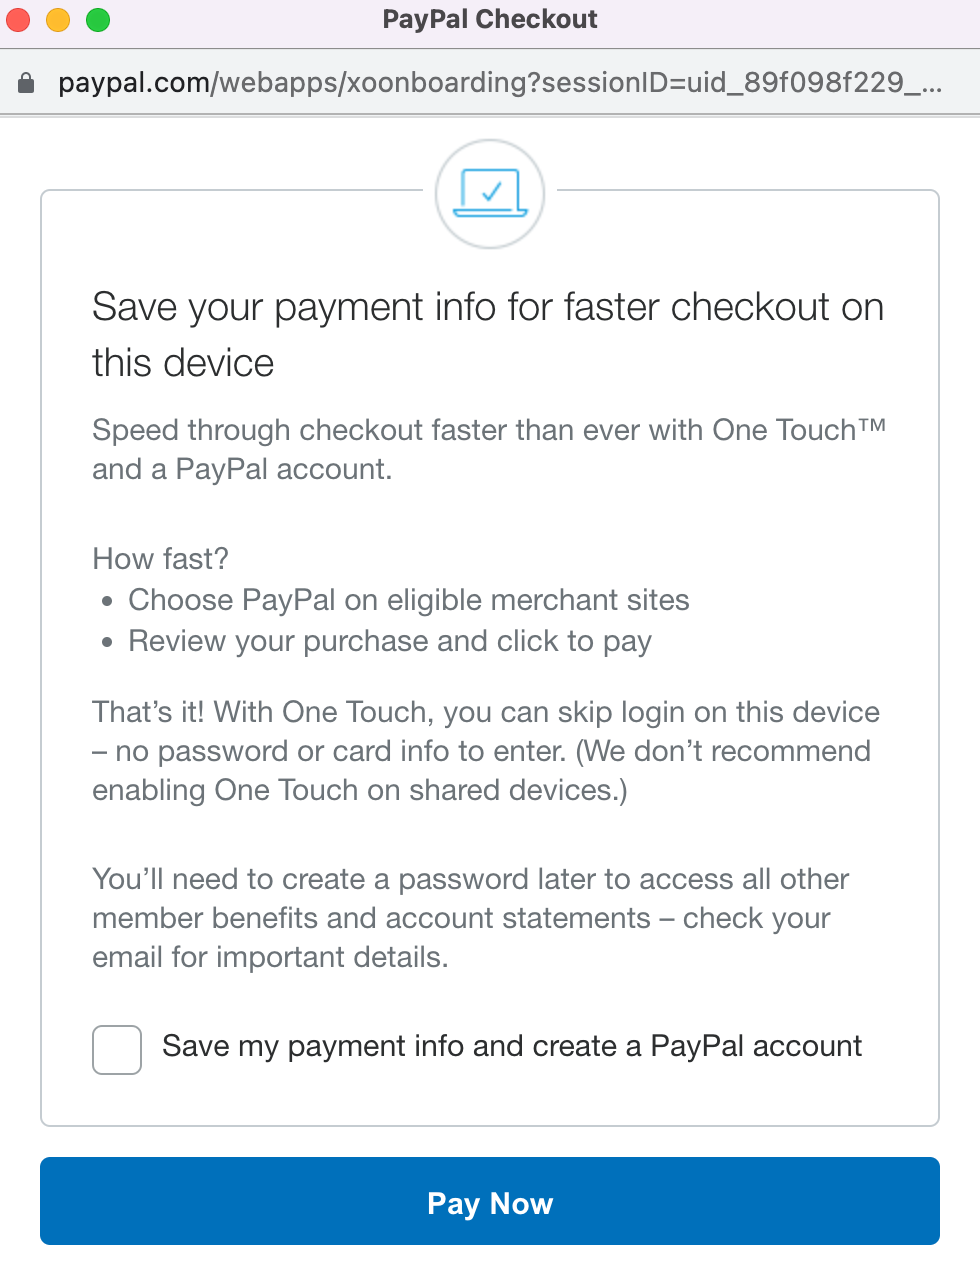Check Save my payment info and create account
The image size is (980, 1288).
pos(116,1049)
